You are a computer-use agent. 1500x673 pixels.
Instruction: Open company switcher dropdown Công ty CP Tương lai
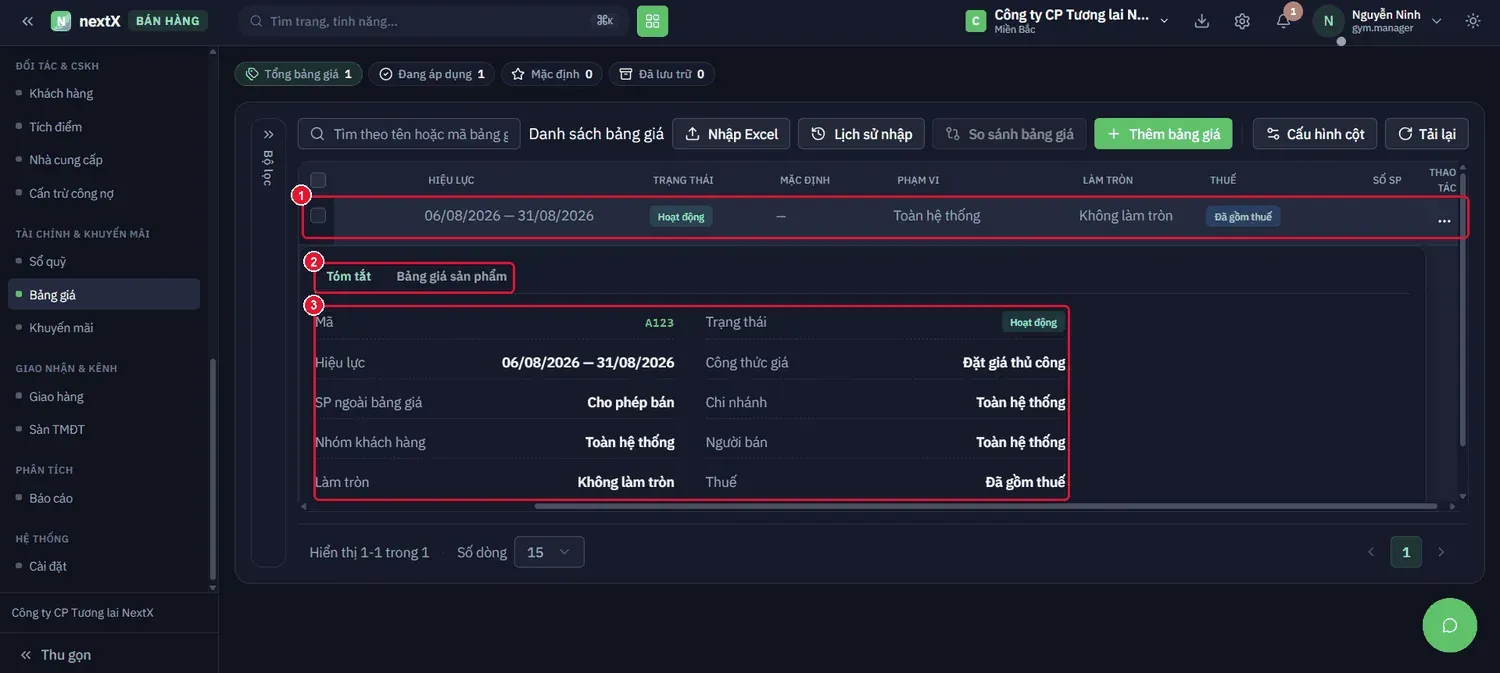[x=1068, y=21]
